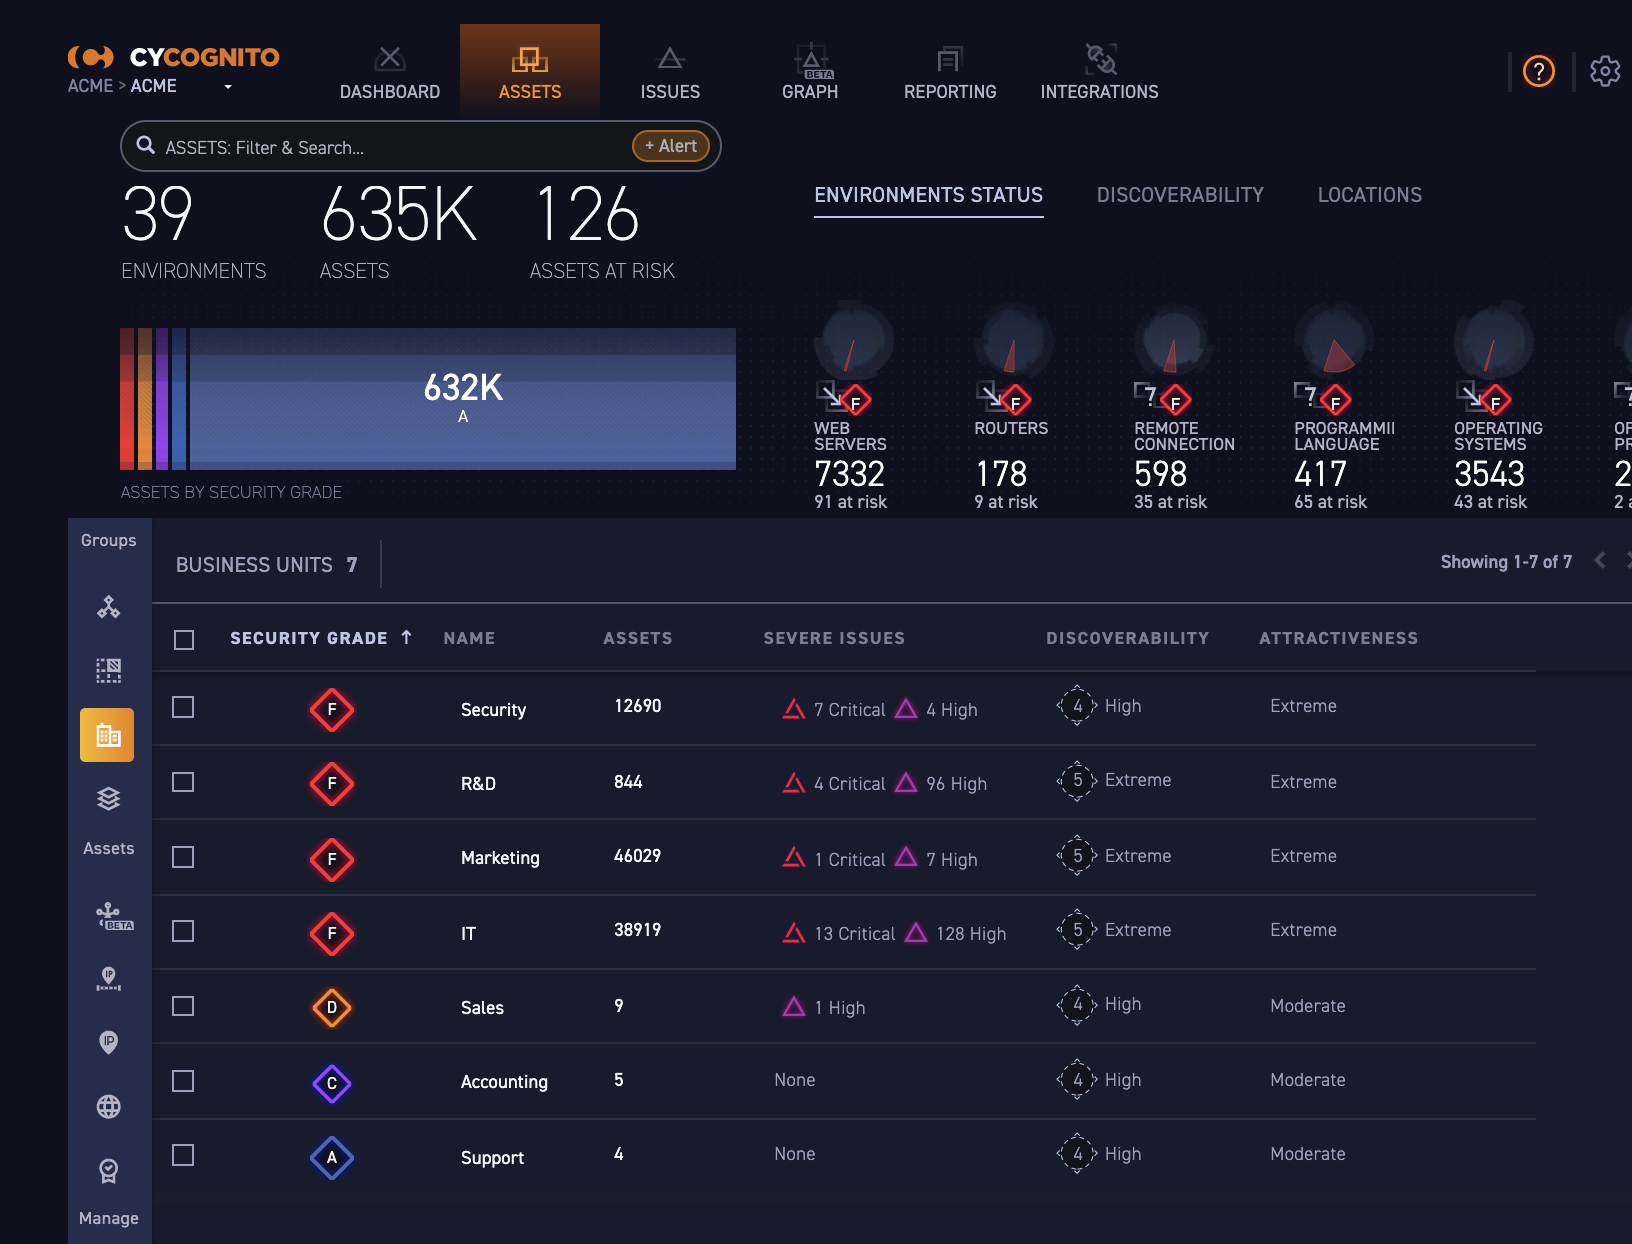Screen dimensions: 1632x1244
Task: Click the red F segment in security grade bar
Action: coord(126,398)
